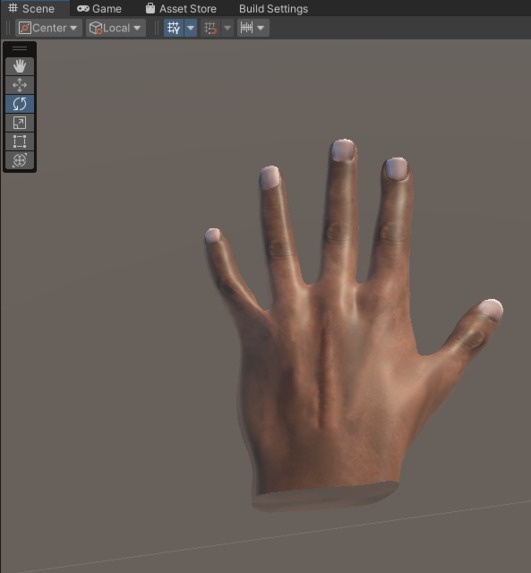Select the Rotate tool
The height and width of the screenshot is (573, 531).
point(20,104)
